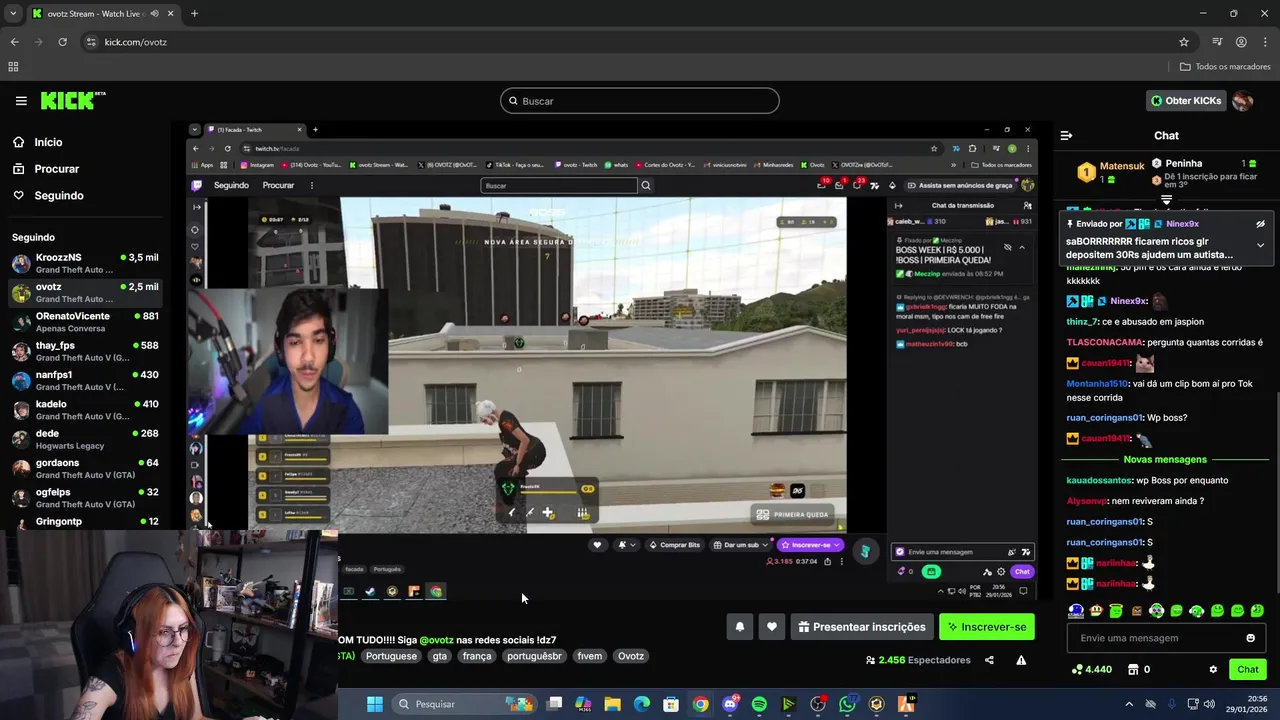Image resolution: width=1280 pixels, height=720 pixels.
Task: Hide the pinned message from Ninex9x
Action: (x=1260, y=224)
